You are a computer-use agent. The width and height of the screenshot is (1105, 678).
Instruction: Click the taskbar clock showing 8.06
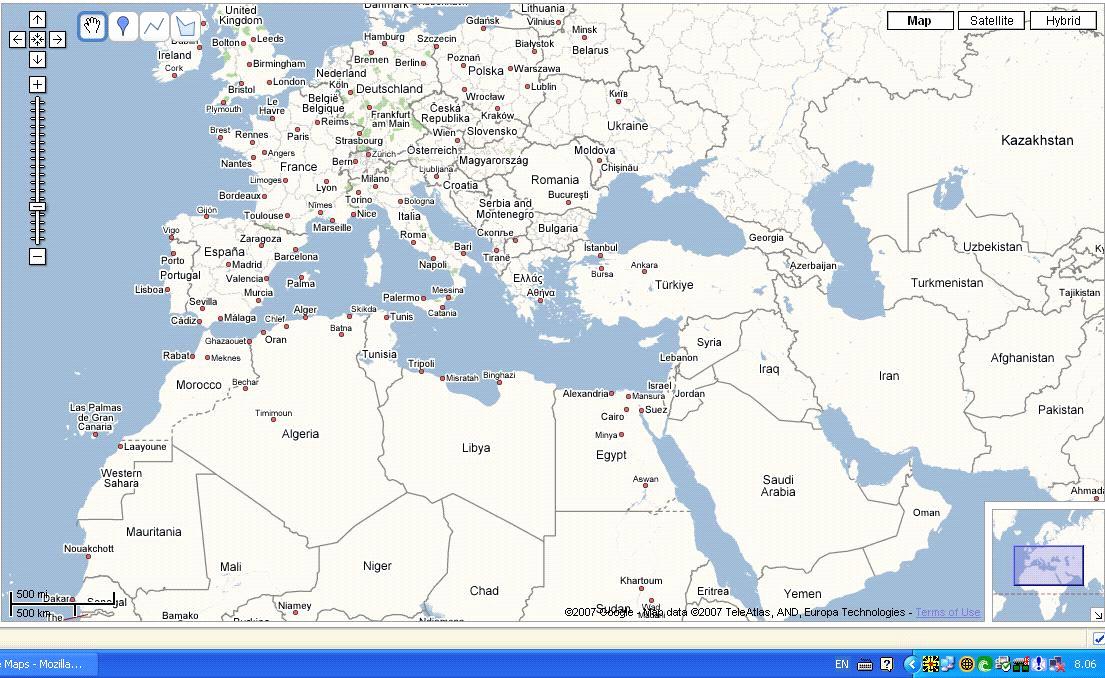coord(1085,664)
